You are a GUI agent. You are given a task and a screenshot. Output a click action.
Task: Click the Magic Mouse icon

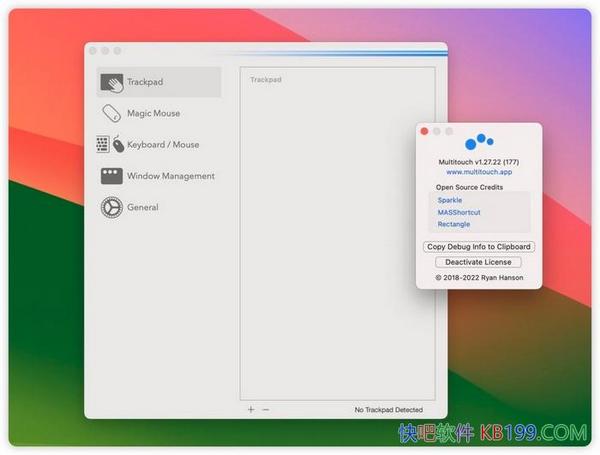(111, 113)
